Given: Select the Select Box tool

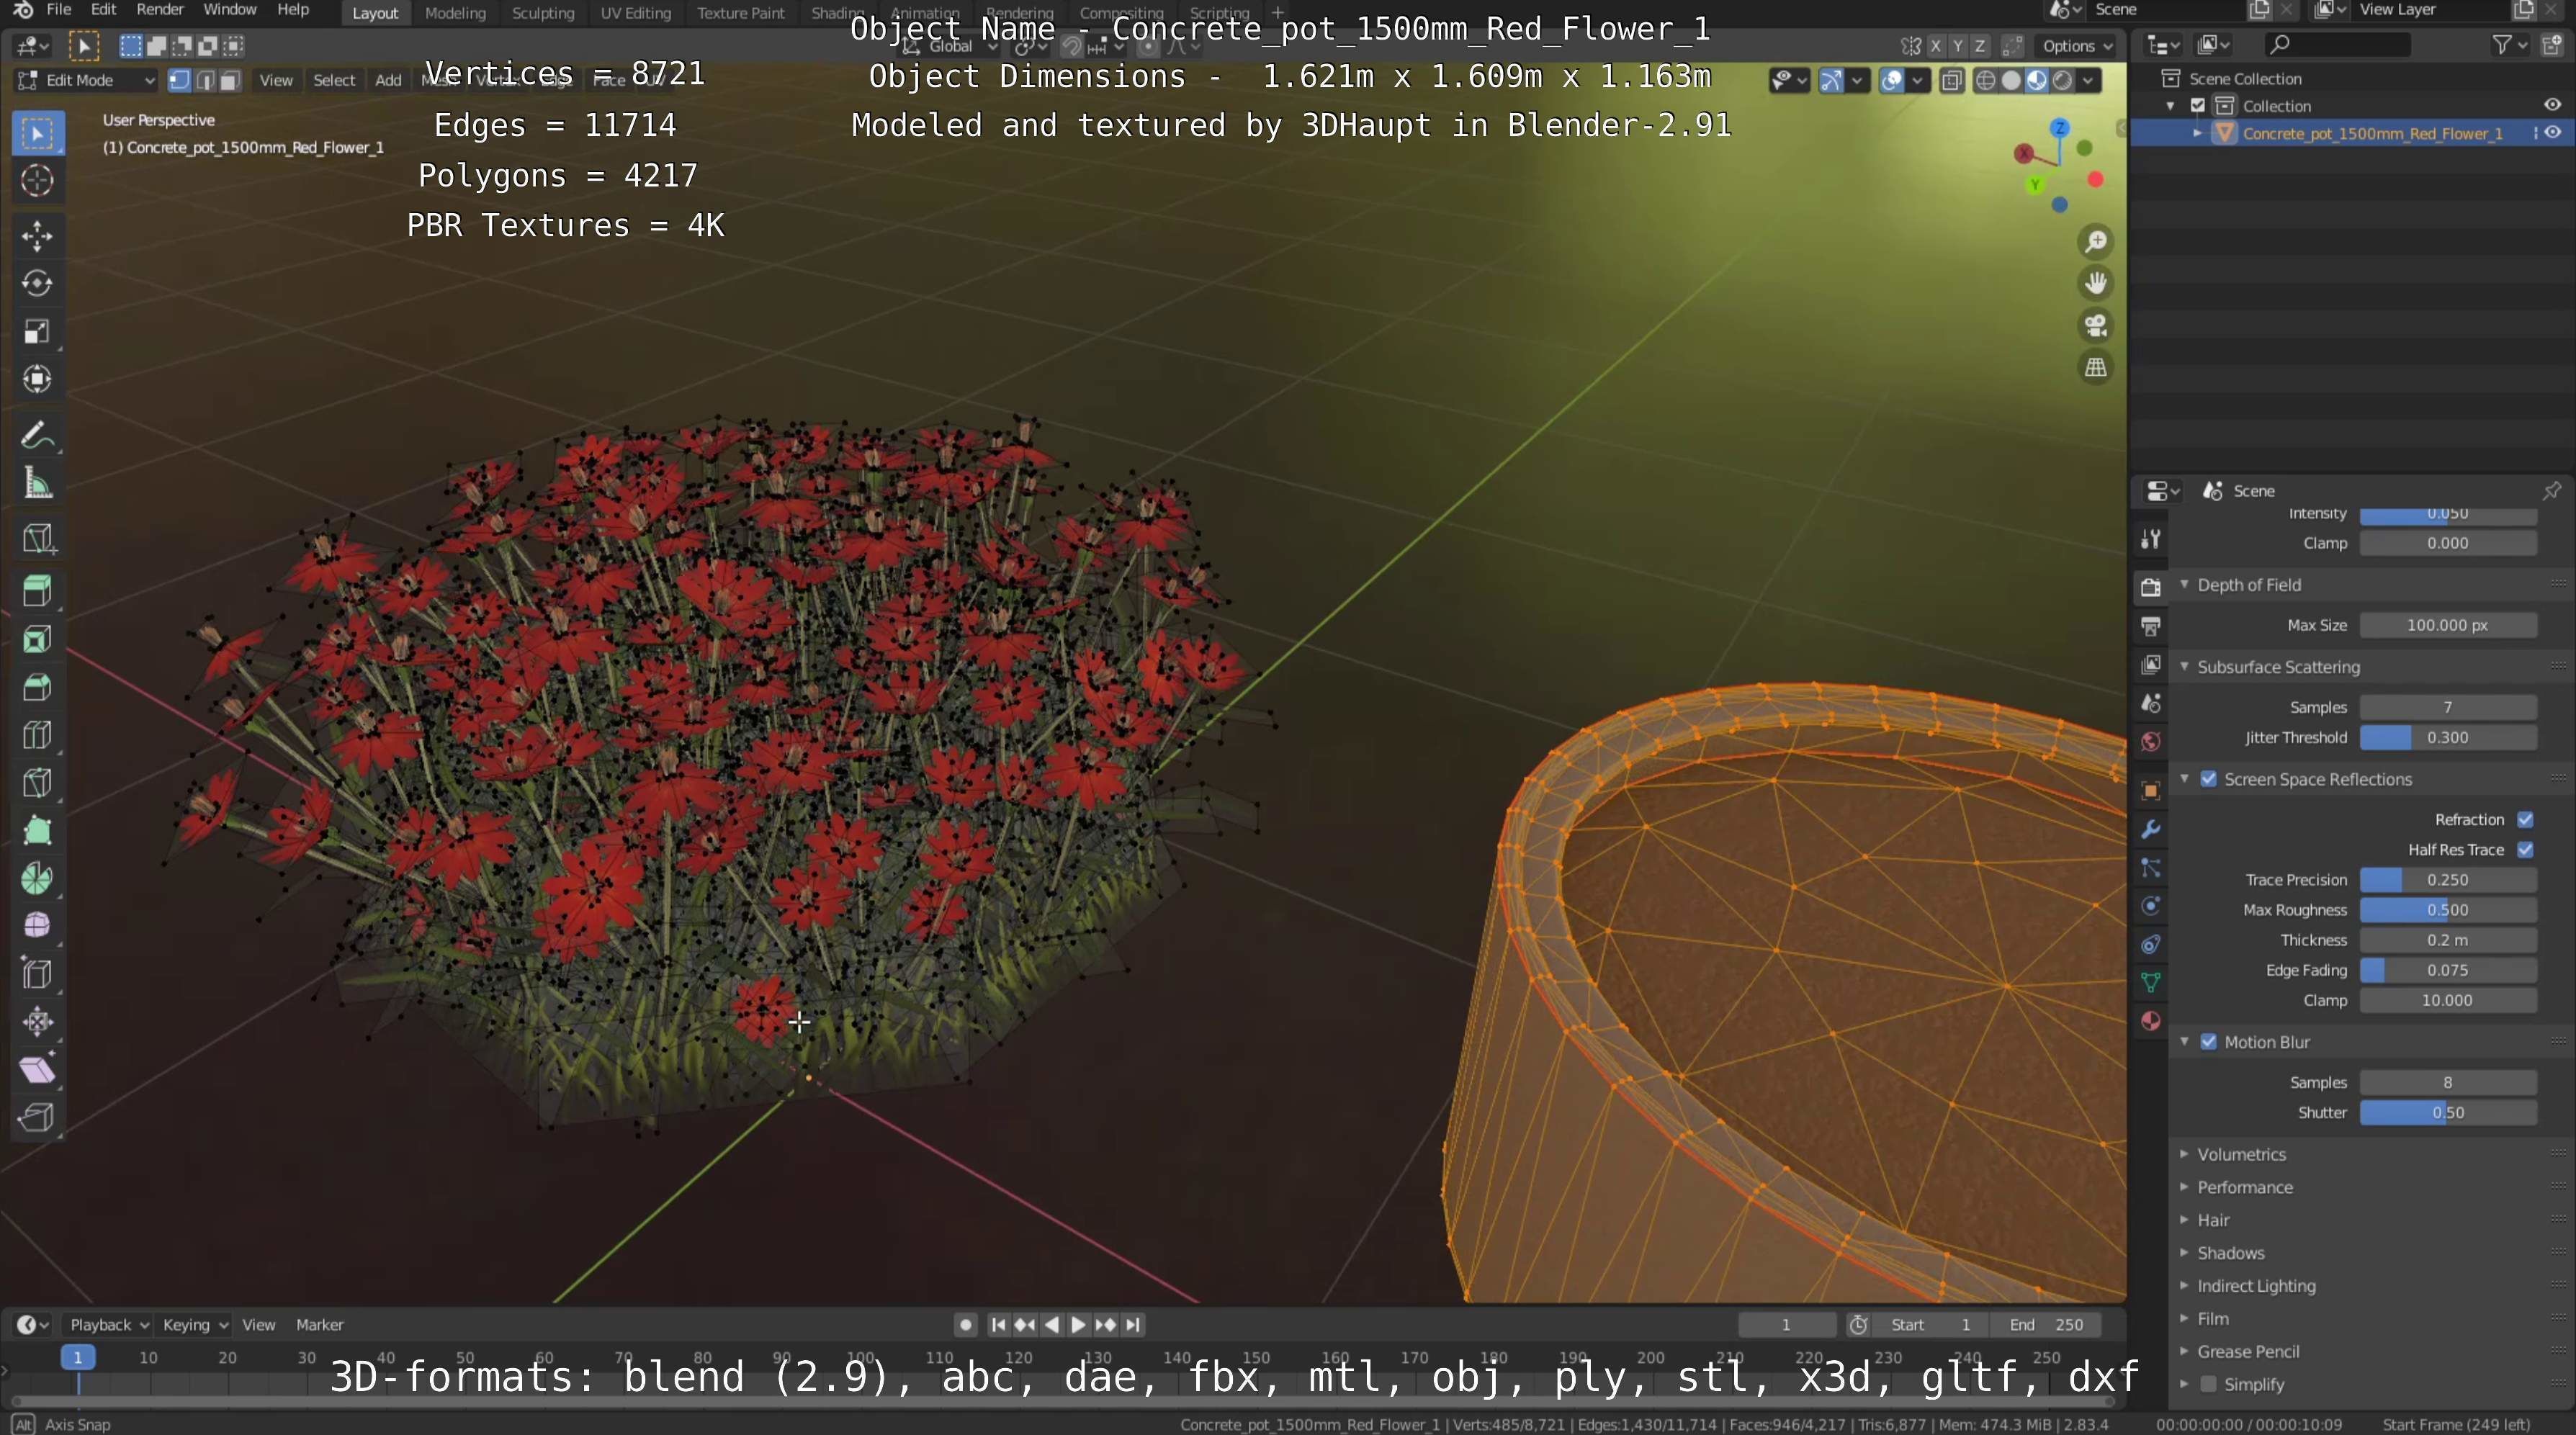Looking at the screenshot, I should tap(38, 133).
